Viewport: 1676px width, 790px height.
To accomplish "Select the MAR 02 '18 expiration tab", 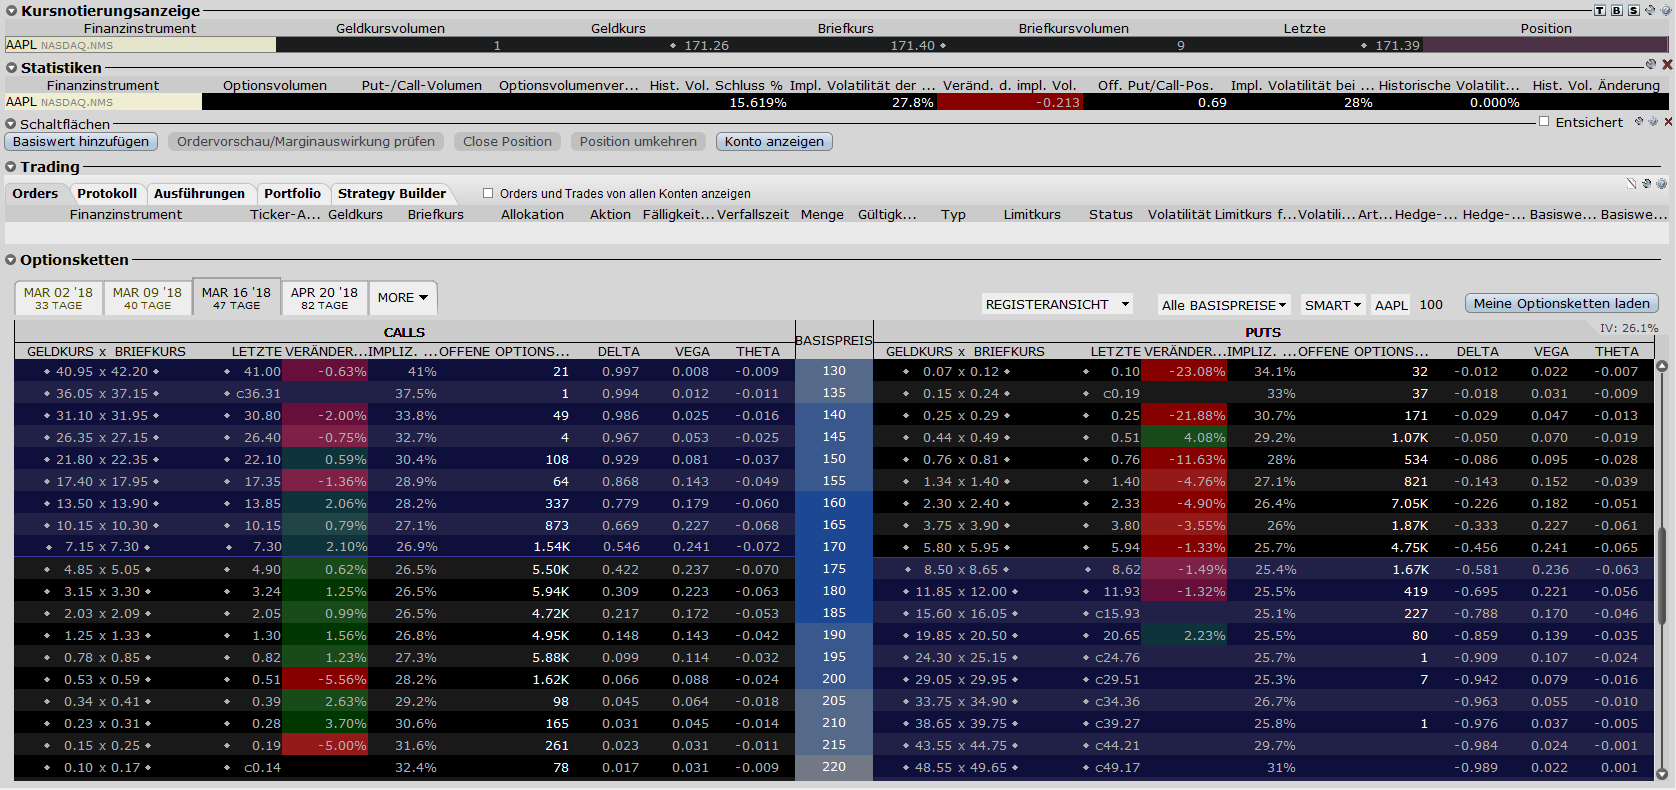I will click(x=58, y=298).
